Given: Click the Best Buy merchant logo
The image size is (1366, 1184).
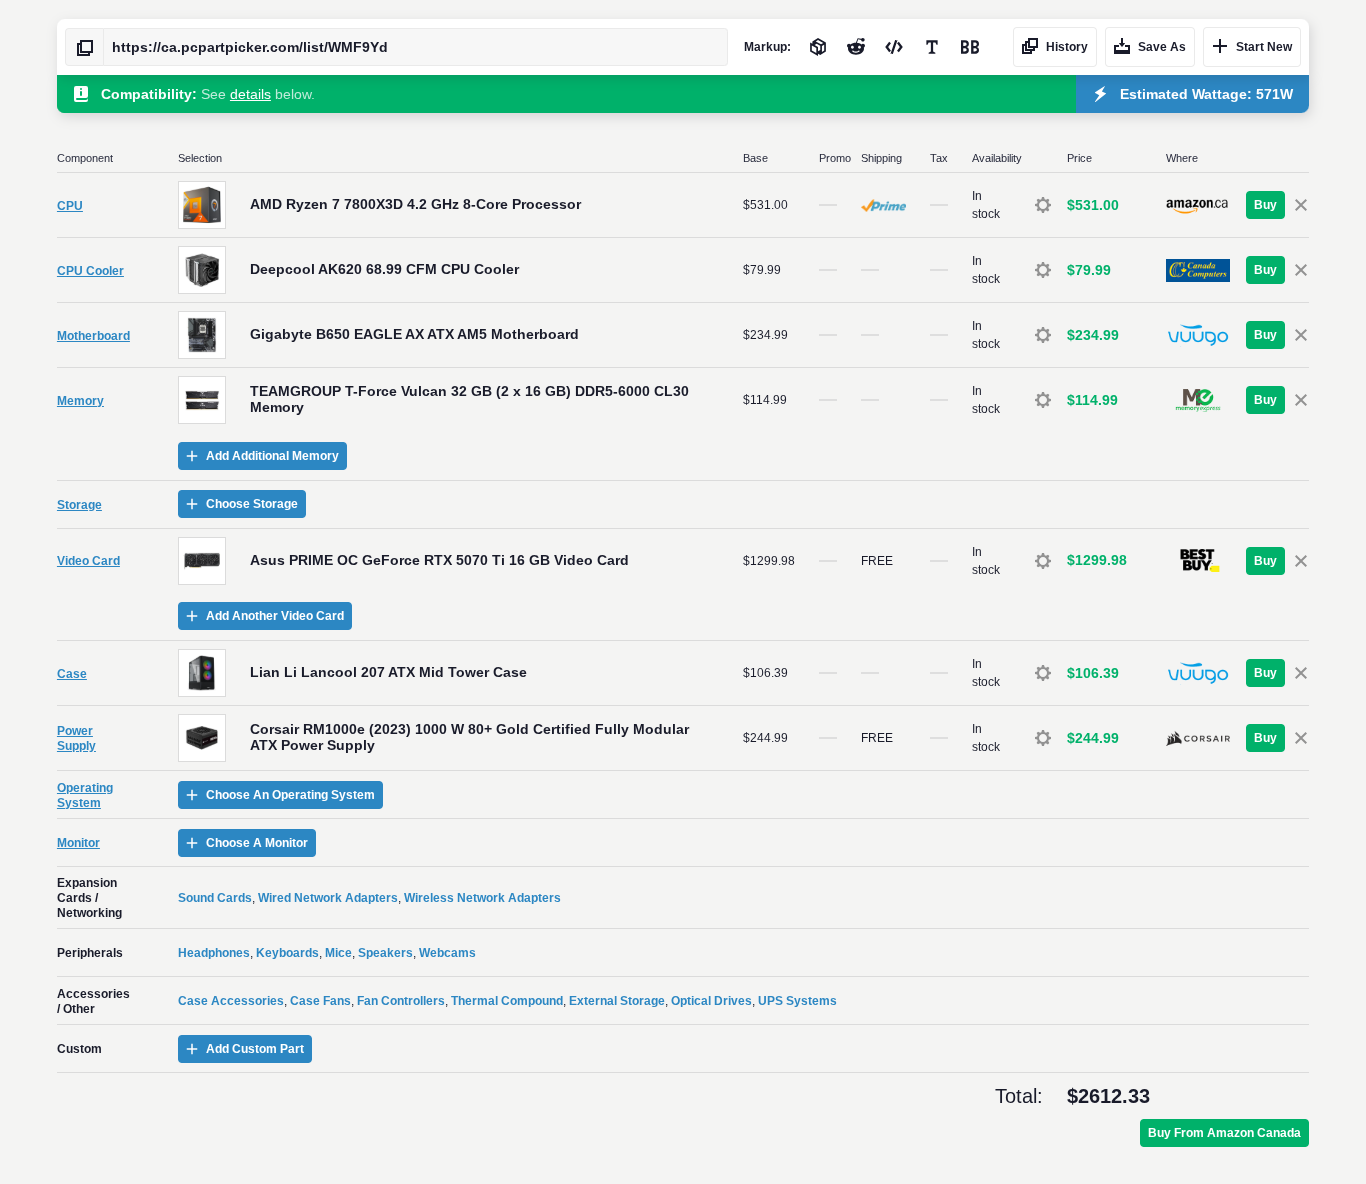Looking at the screenshot, I should (x=1198, y=560).
